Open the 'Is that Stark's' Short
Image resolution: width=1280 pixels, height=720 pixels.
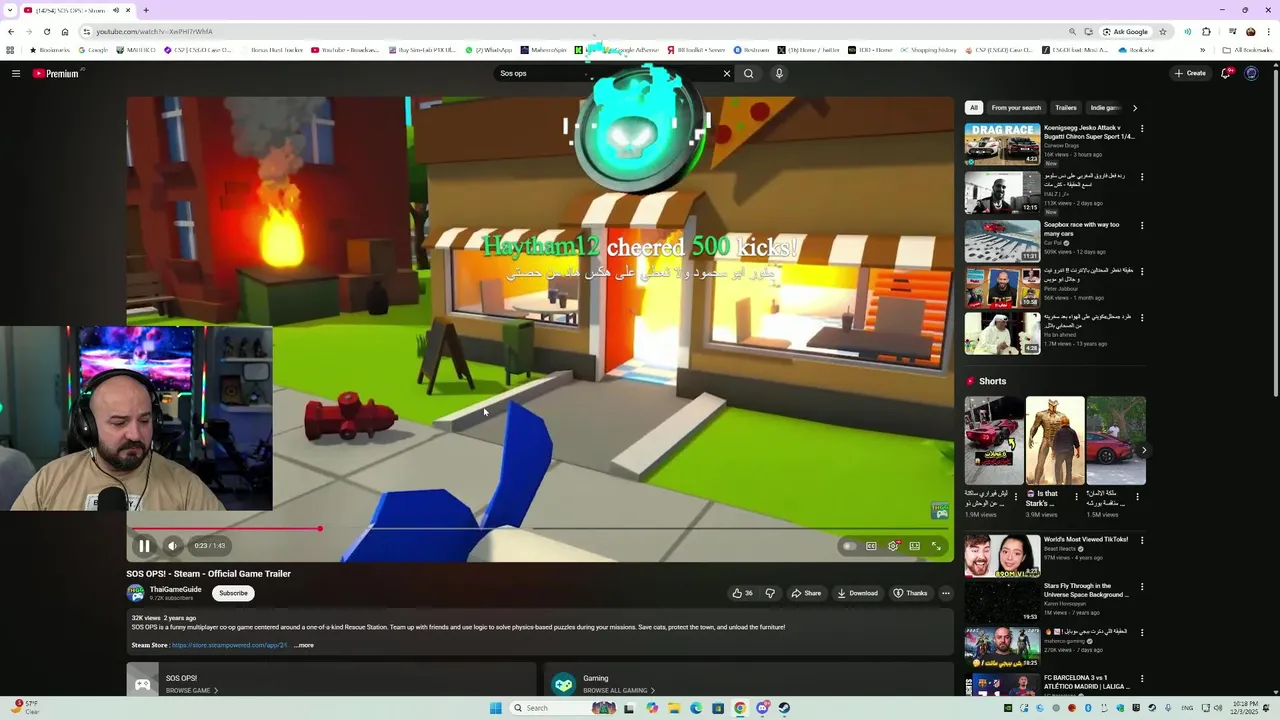coord(1055,441)
